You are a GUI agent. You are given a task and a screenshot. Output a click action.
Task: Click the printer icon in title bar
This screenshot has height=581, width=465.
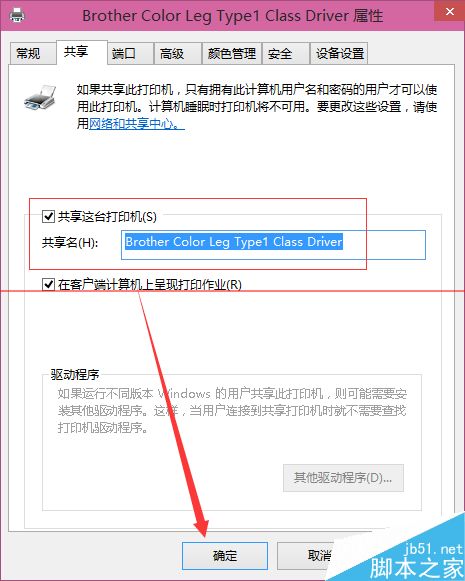(17, 15)
